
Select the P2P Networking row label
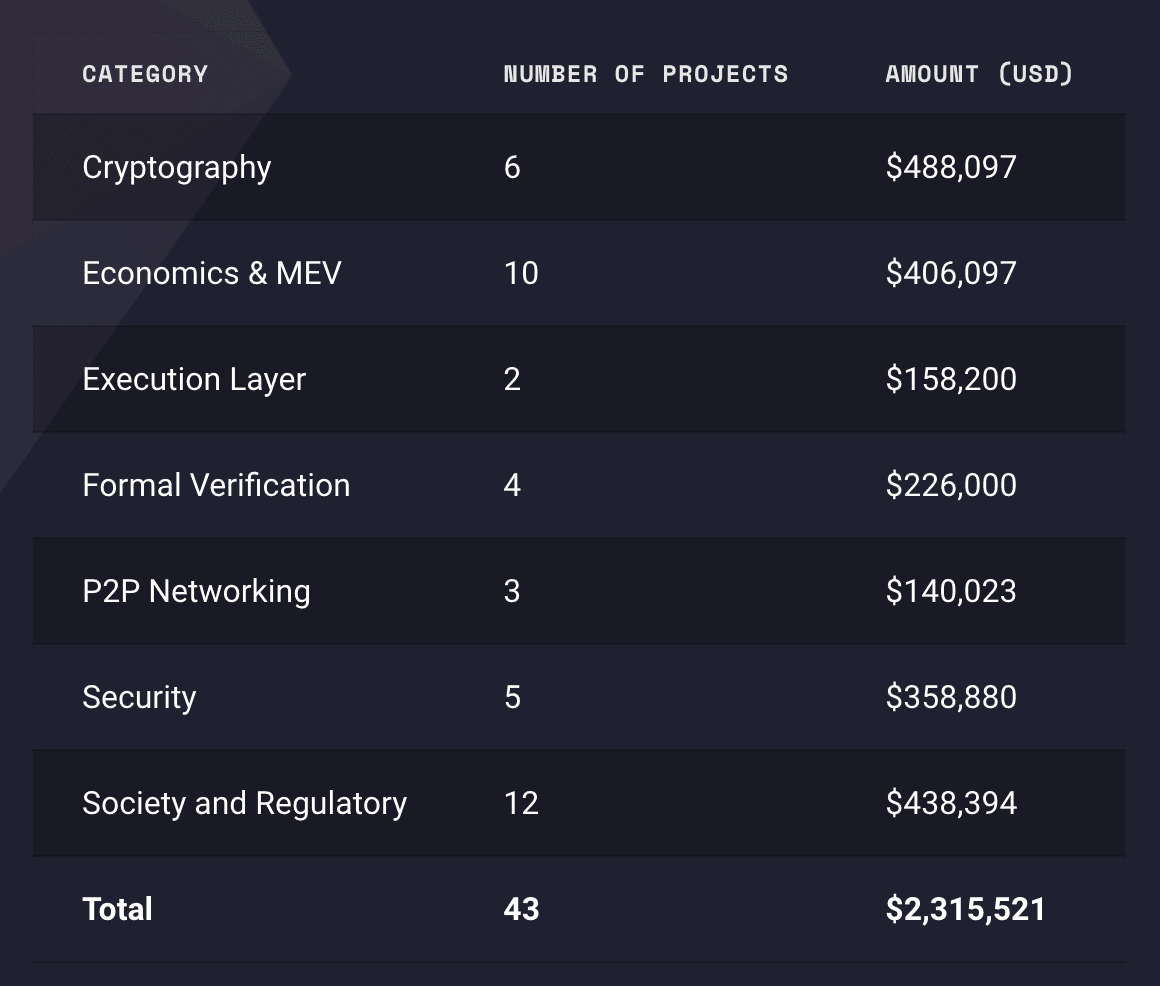pos(196,591)
